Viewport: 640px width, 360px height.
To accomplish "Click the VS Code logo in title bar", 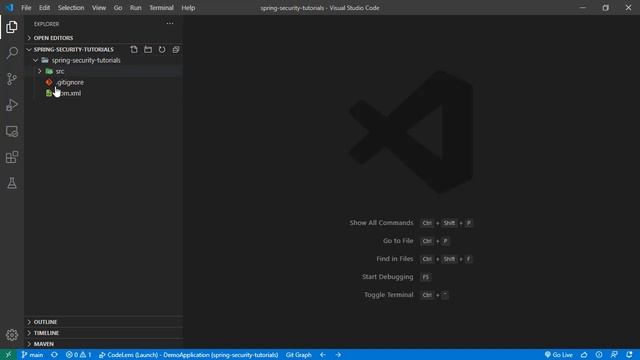I will [9, 8].
